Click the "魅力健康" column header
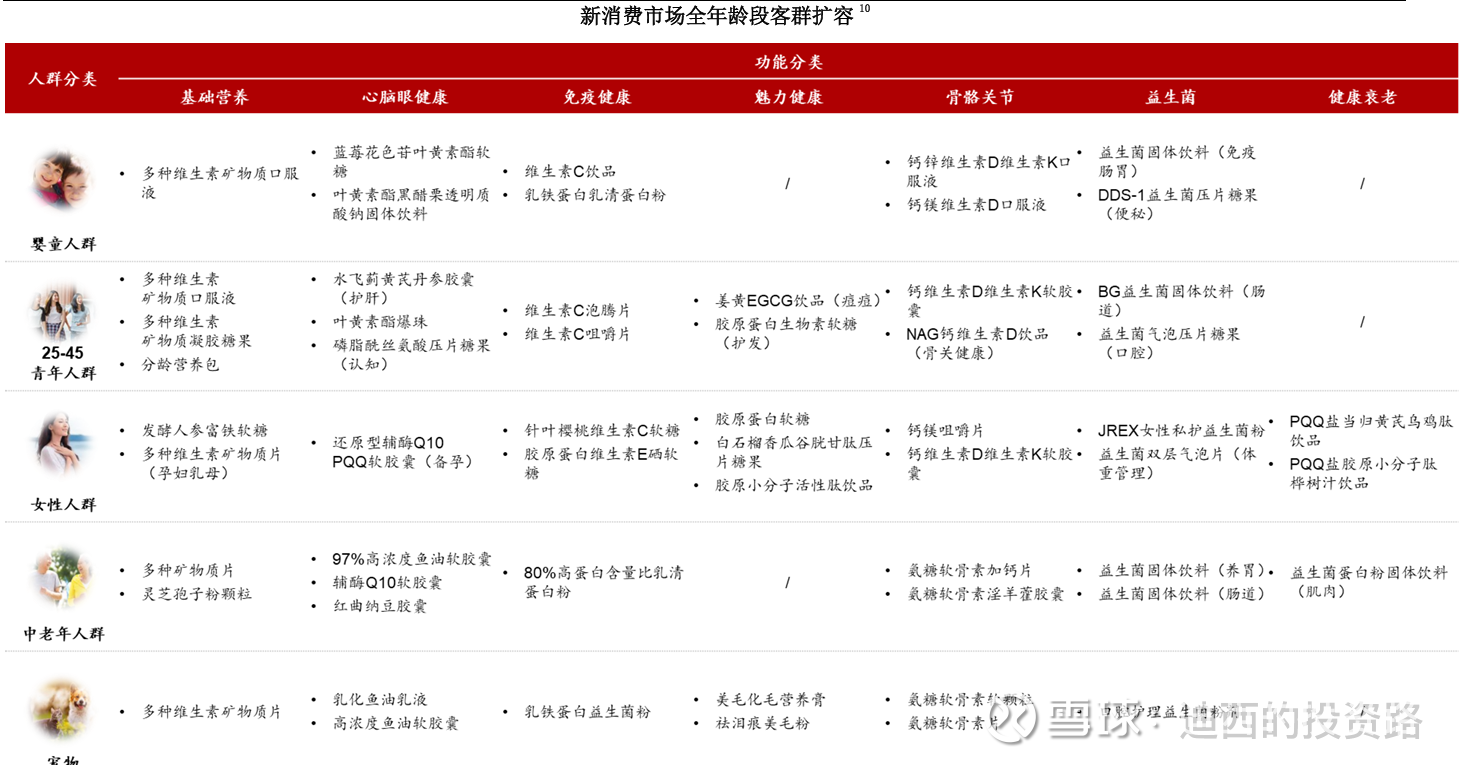 (x=789, y=97)
